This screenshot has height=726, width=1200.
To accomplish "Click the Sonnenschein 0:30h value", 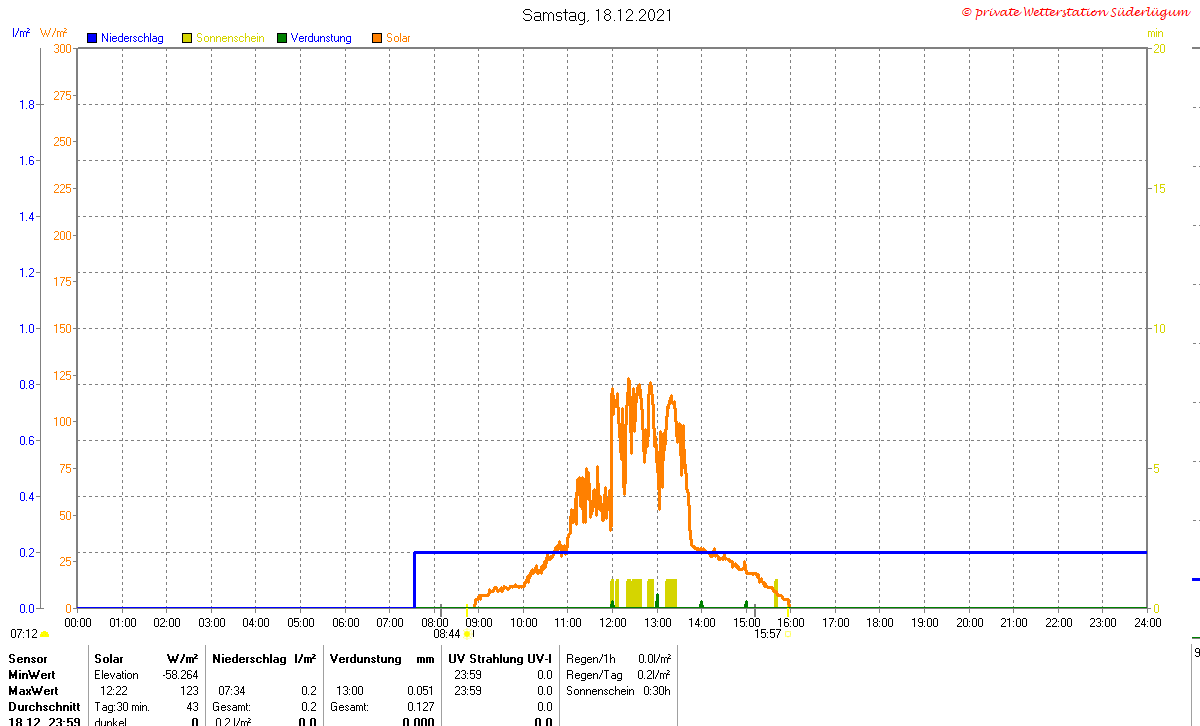I will (655, 691).
